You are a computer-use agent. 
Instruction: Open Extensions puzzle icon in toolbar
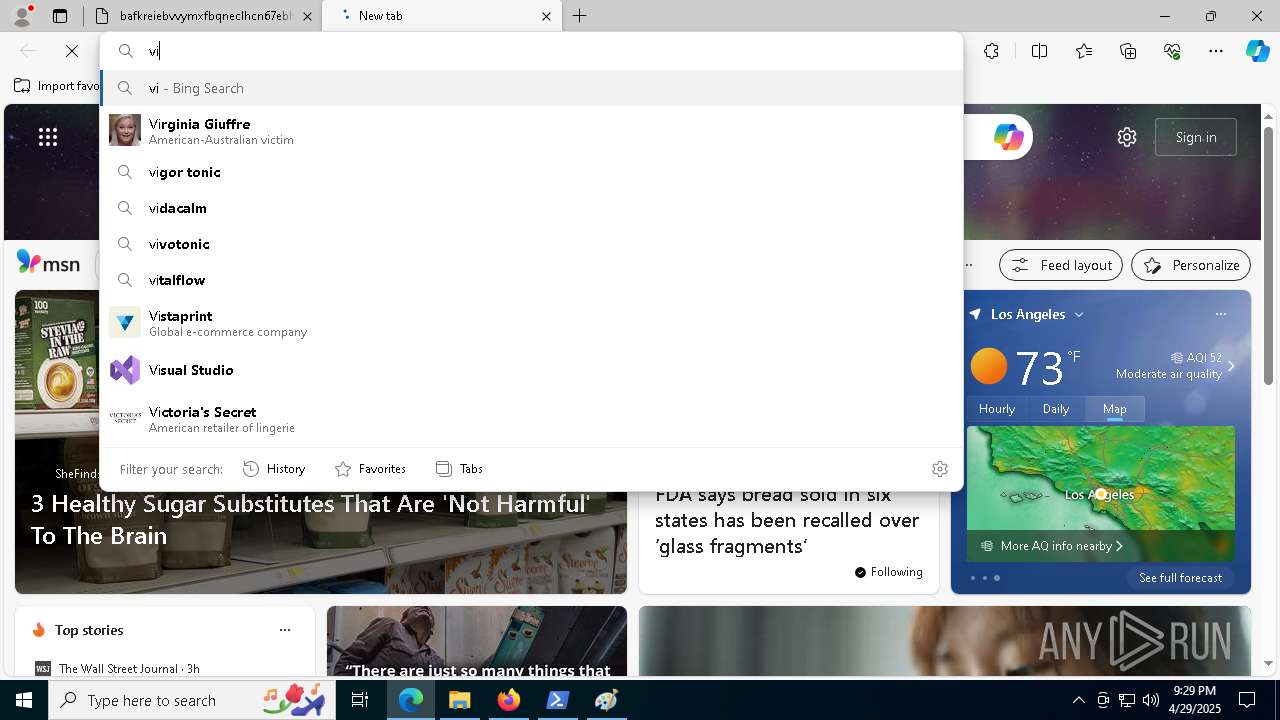991,51
